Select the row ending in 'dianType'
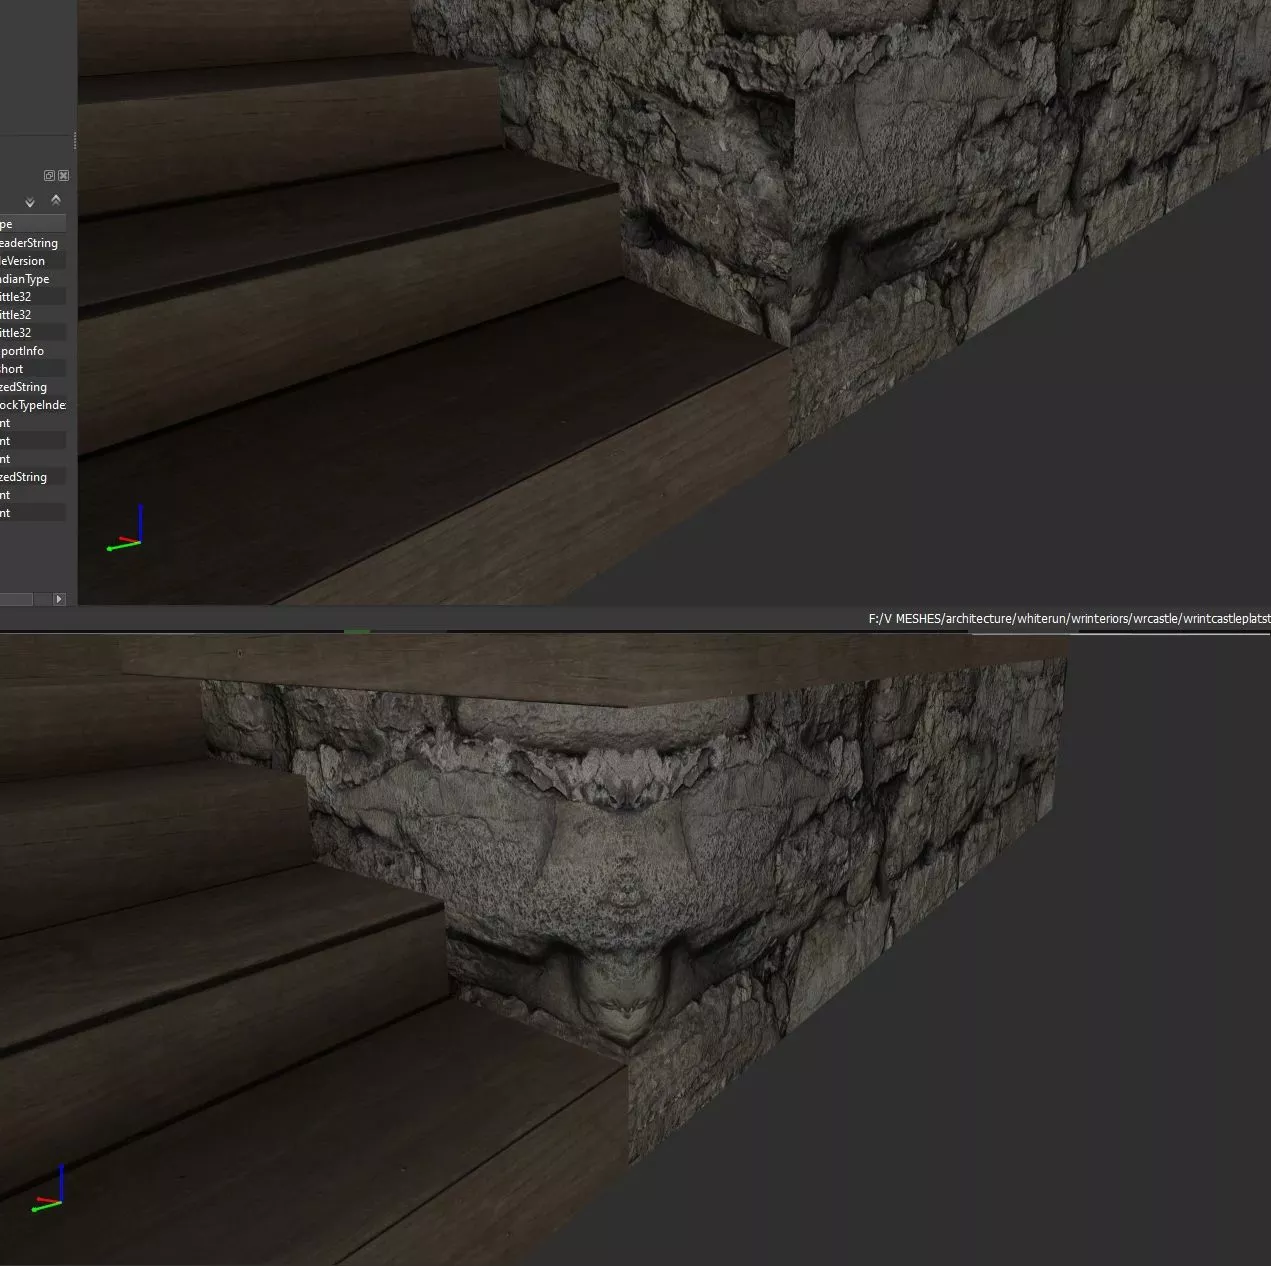1271x1266 pixels. tap(33, 279)
